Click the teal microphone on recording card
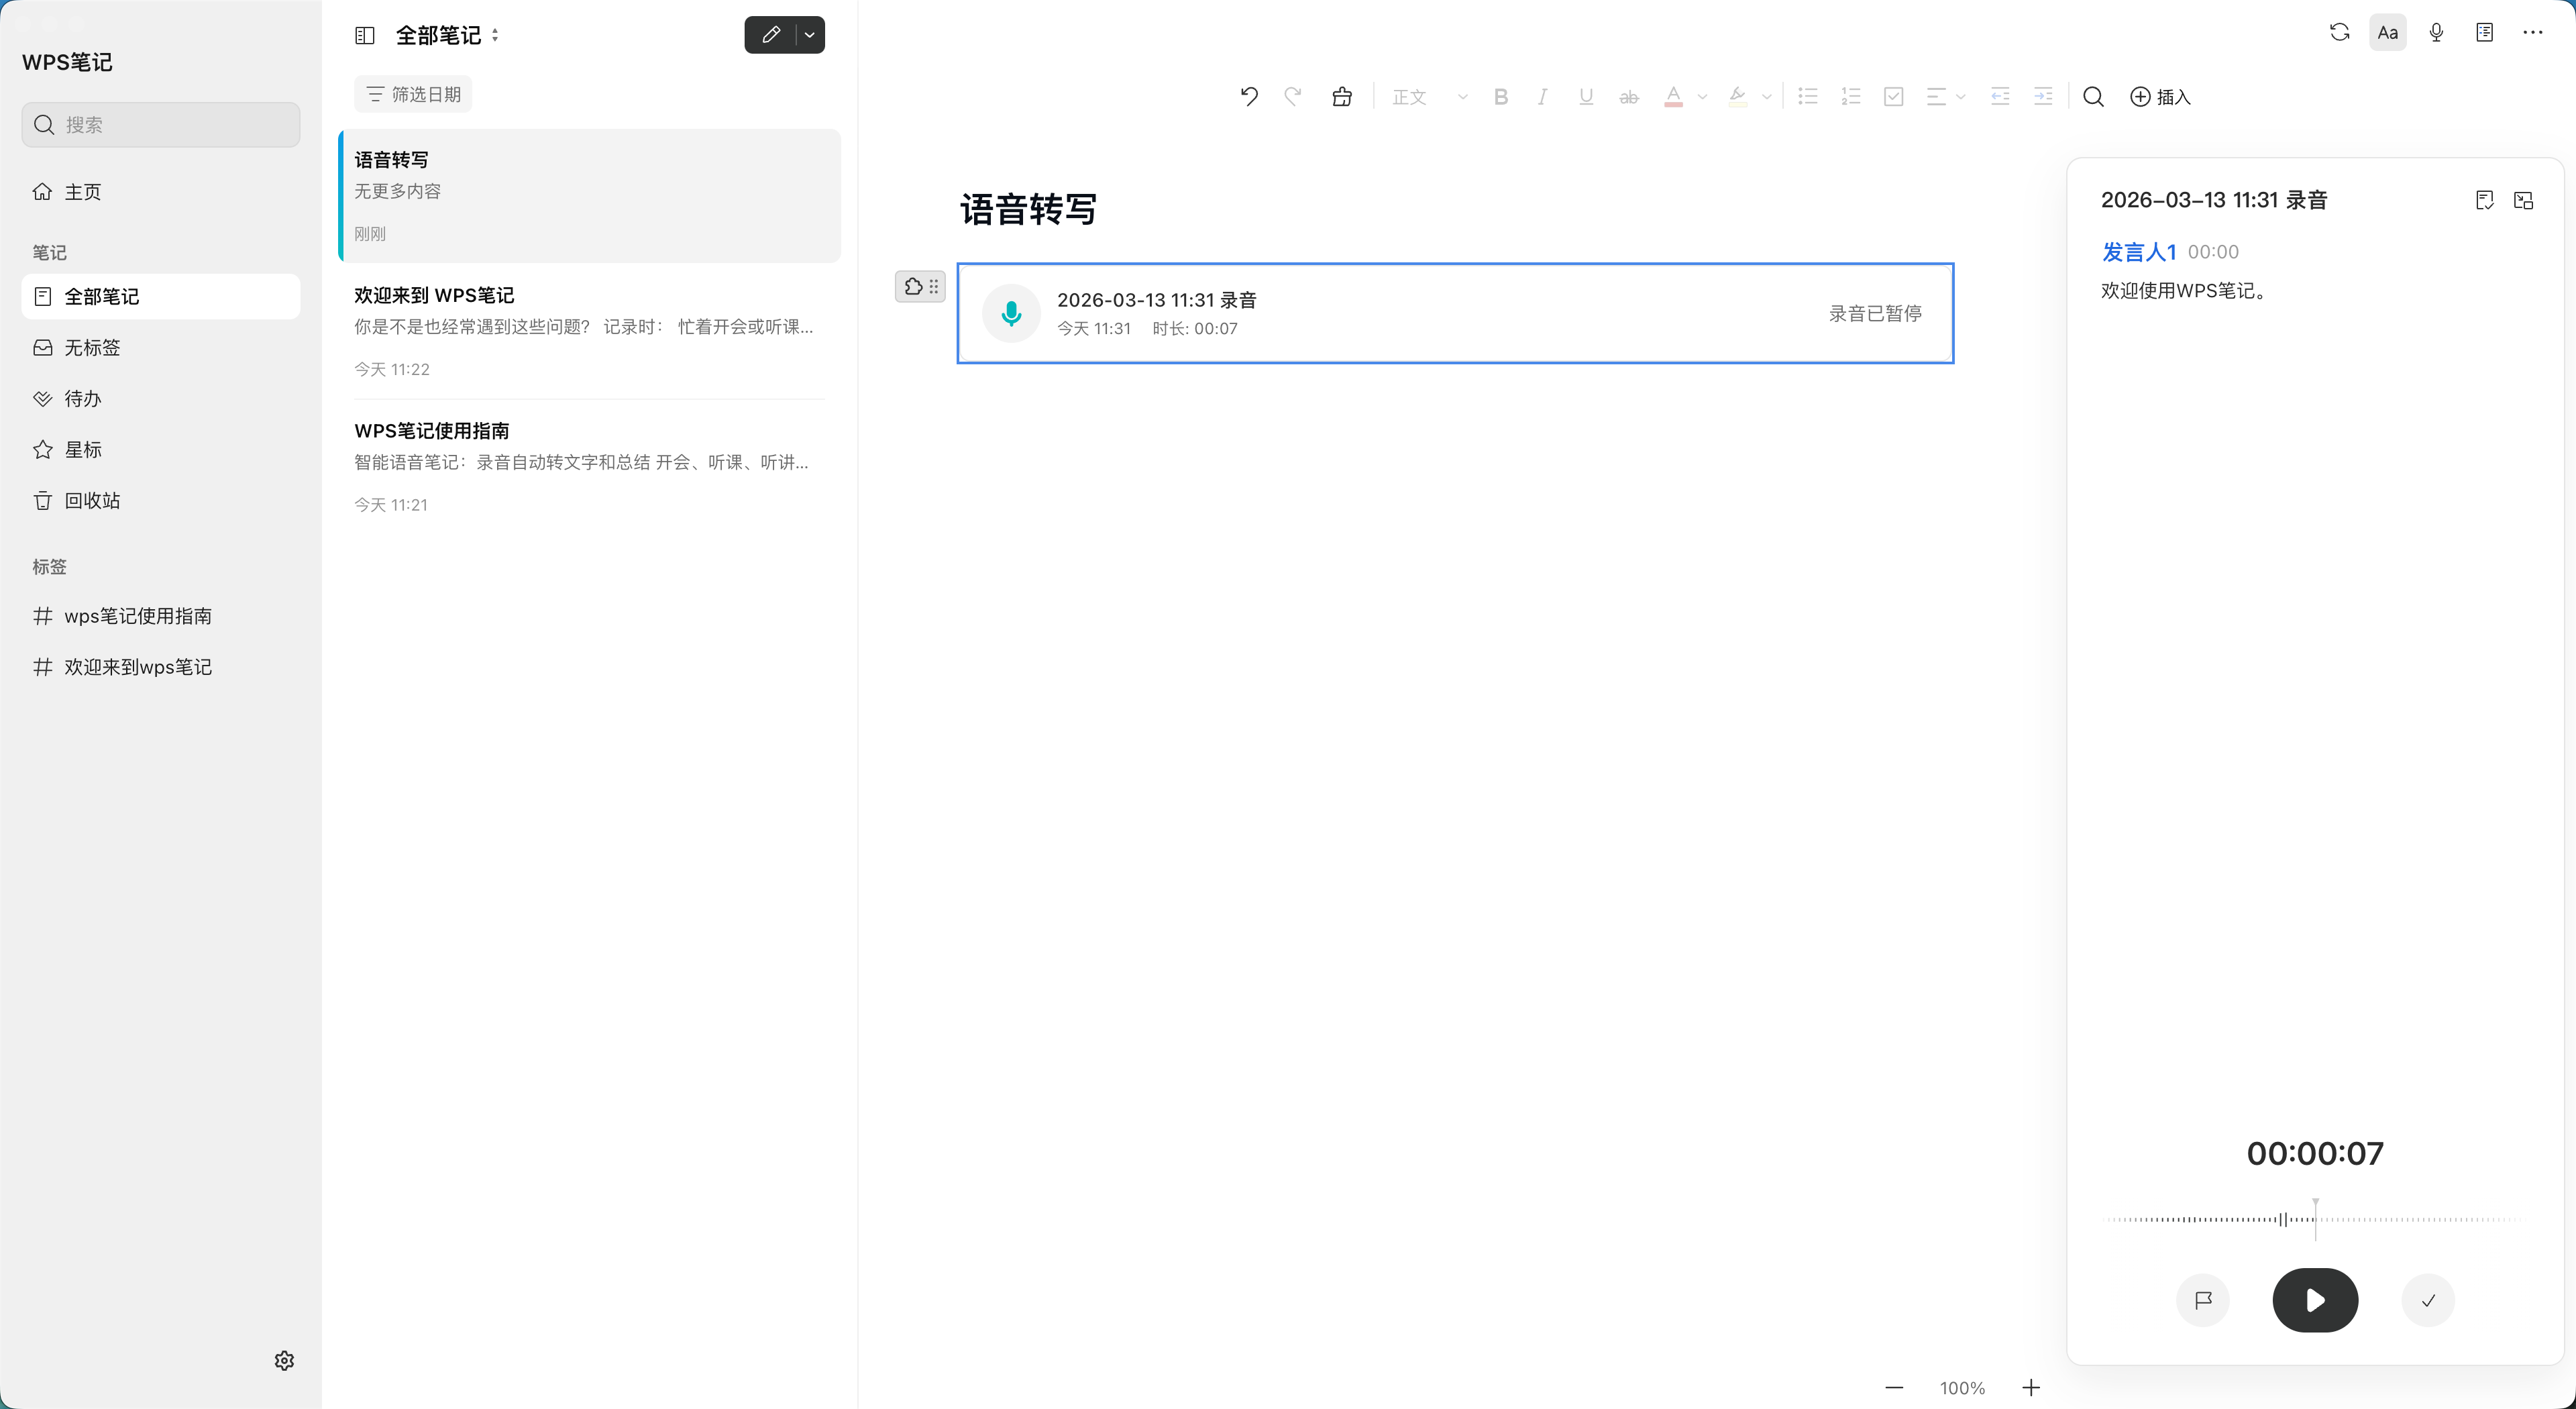The image size is (2576, 1409). [1011, 313]
